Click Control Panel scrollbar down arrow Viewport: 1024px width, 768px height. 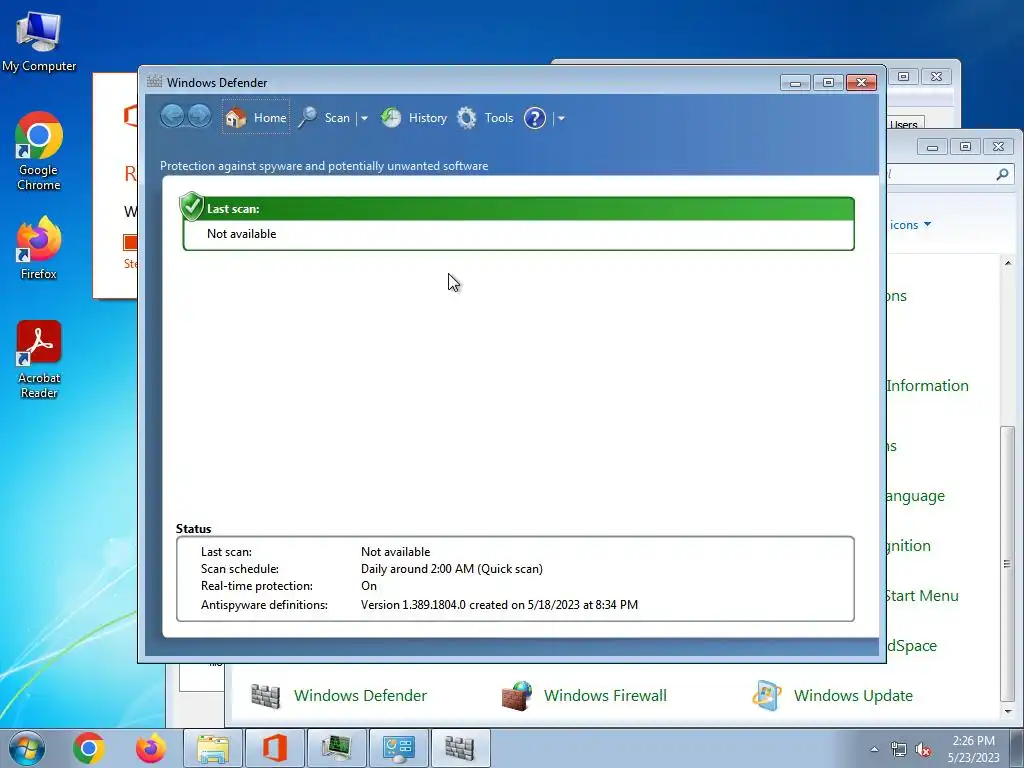point(1008,711)
